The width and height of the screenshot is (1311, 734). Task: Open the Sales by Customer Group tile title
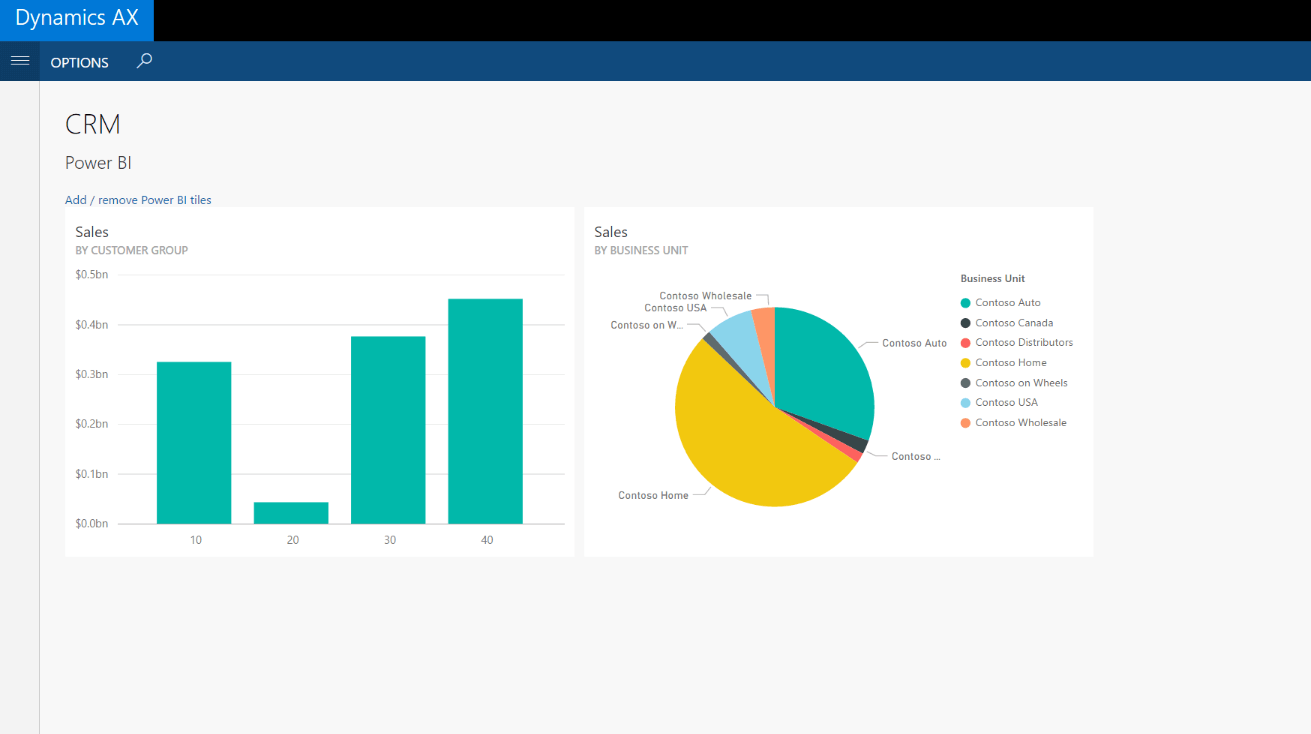point(92,232)
